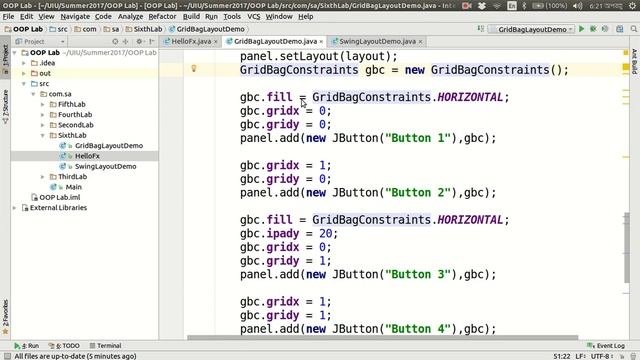640x360 pixels.
Task: Collapse the OOP Lab root node
Action: [x=15, y=53]
